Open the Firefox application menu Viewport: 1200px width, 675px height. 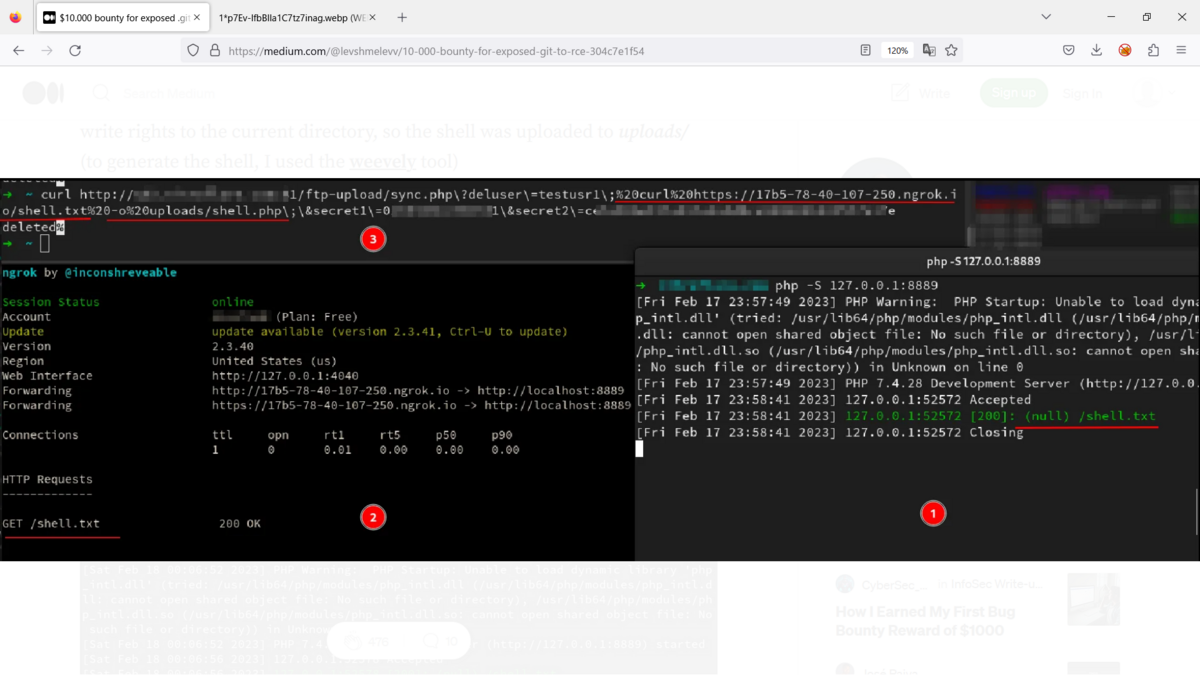pos(1181,50)
